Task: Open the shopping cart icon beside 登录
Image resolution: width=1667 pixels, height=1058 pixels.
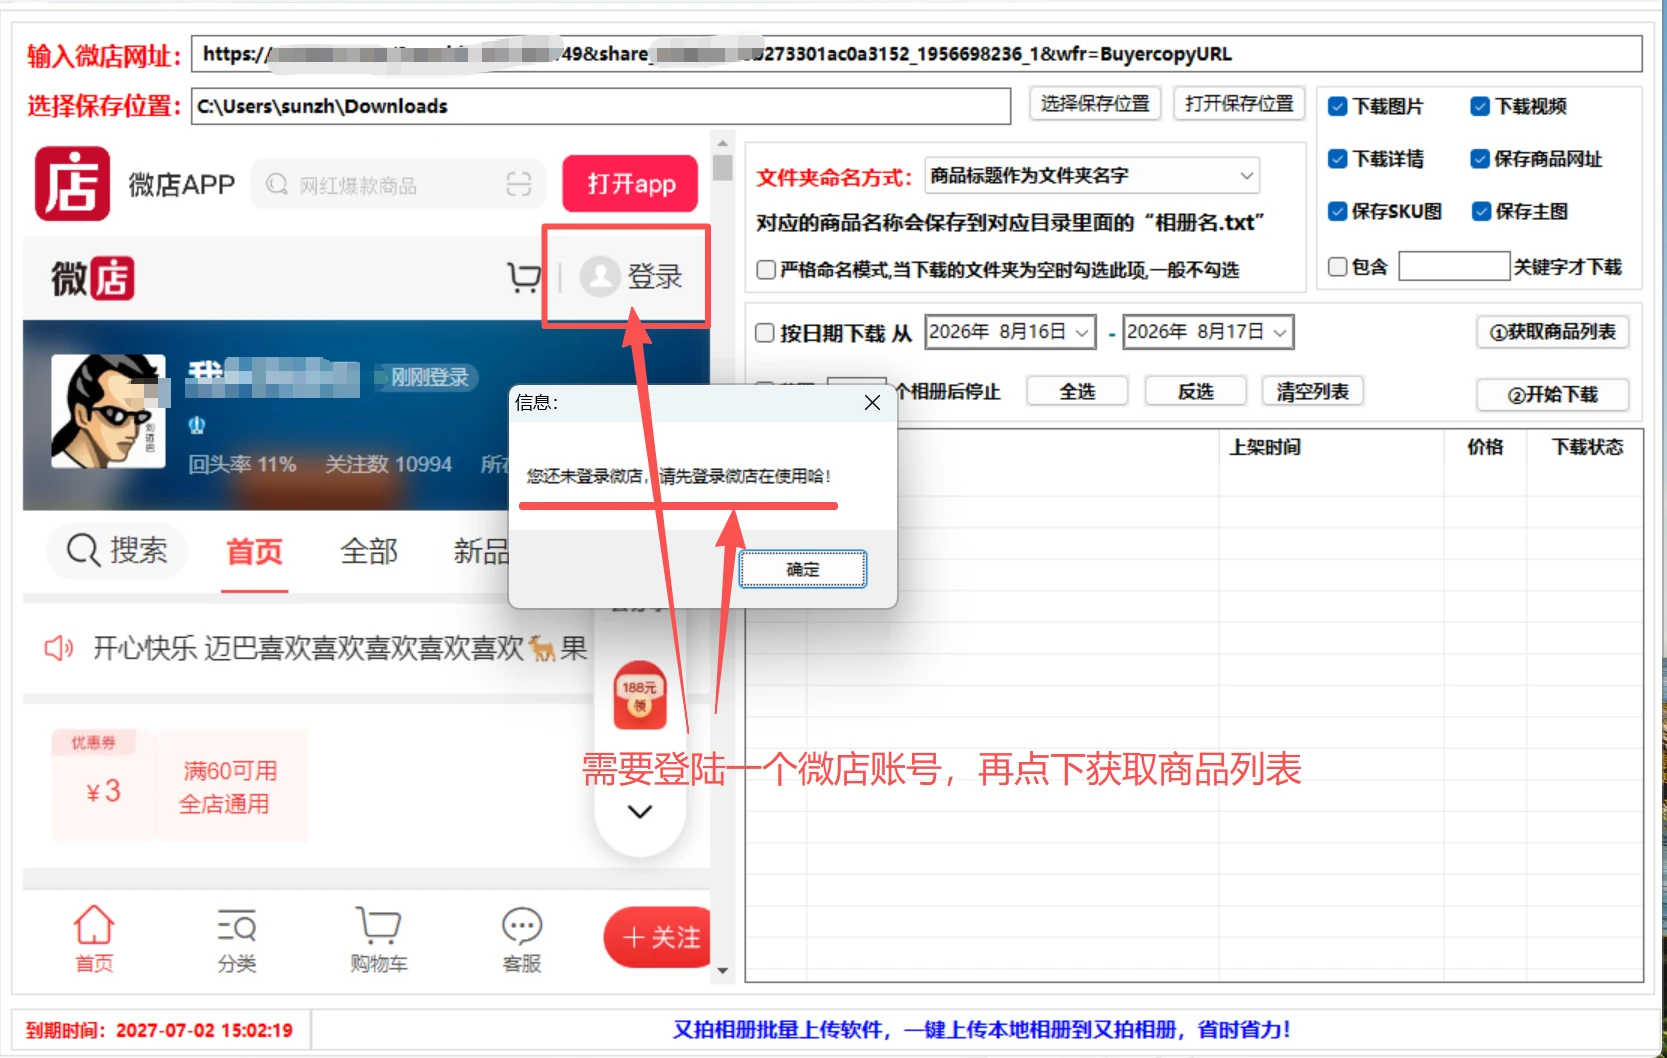Action: tap(524, 277)
